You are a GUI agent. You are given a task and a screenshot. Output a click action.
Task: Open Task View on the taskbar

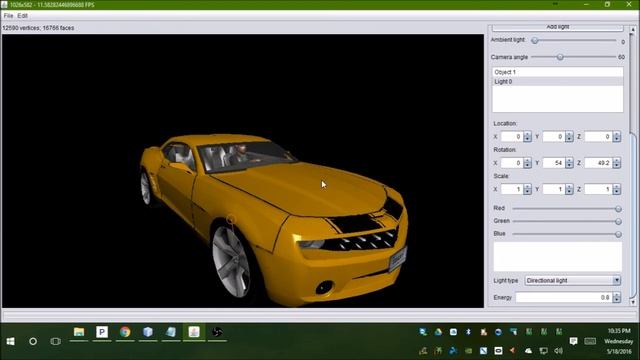[x=56, y=341]
